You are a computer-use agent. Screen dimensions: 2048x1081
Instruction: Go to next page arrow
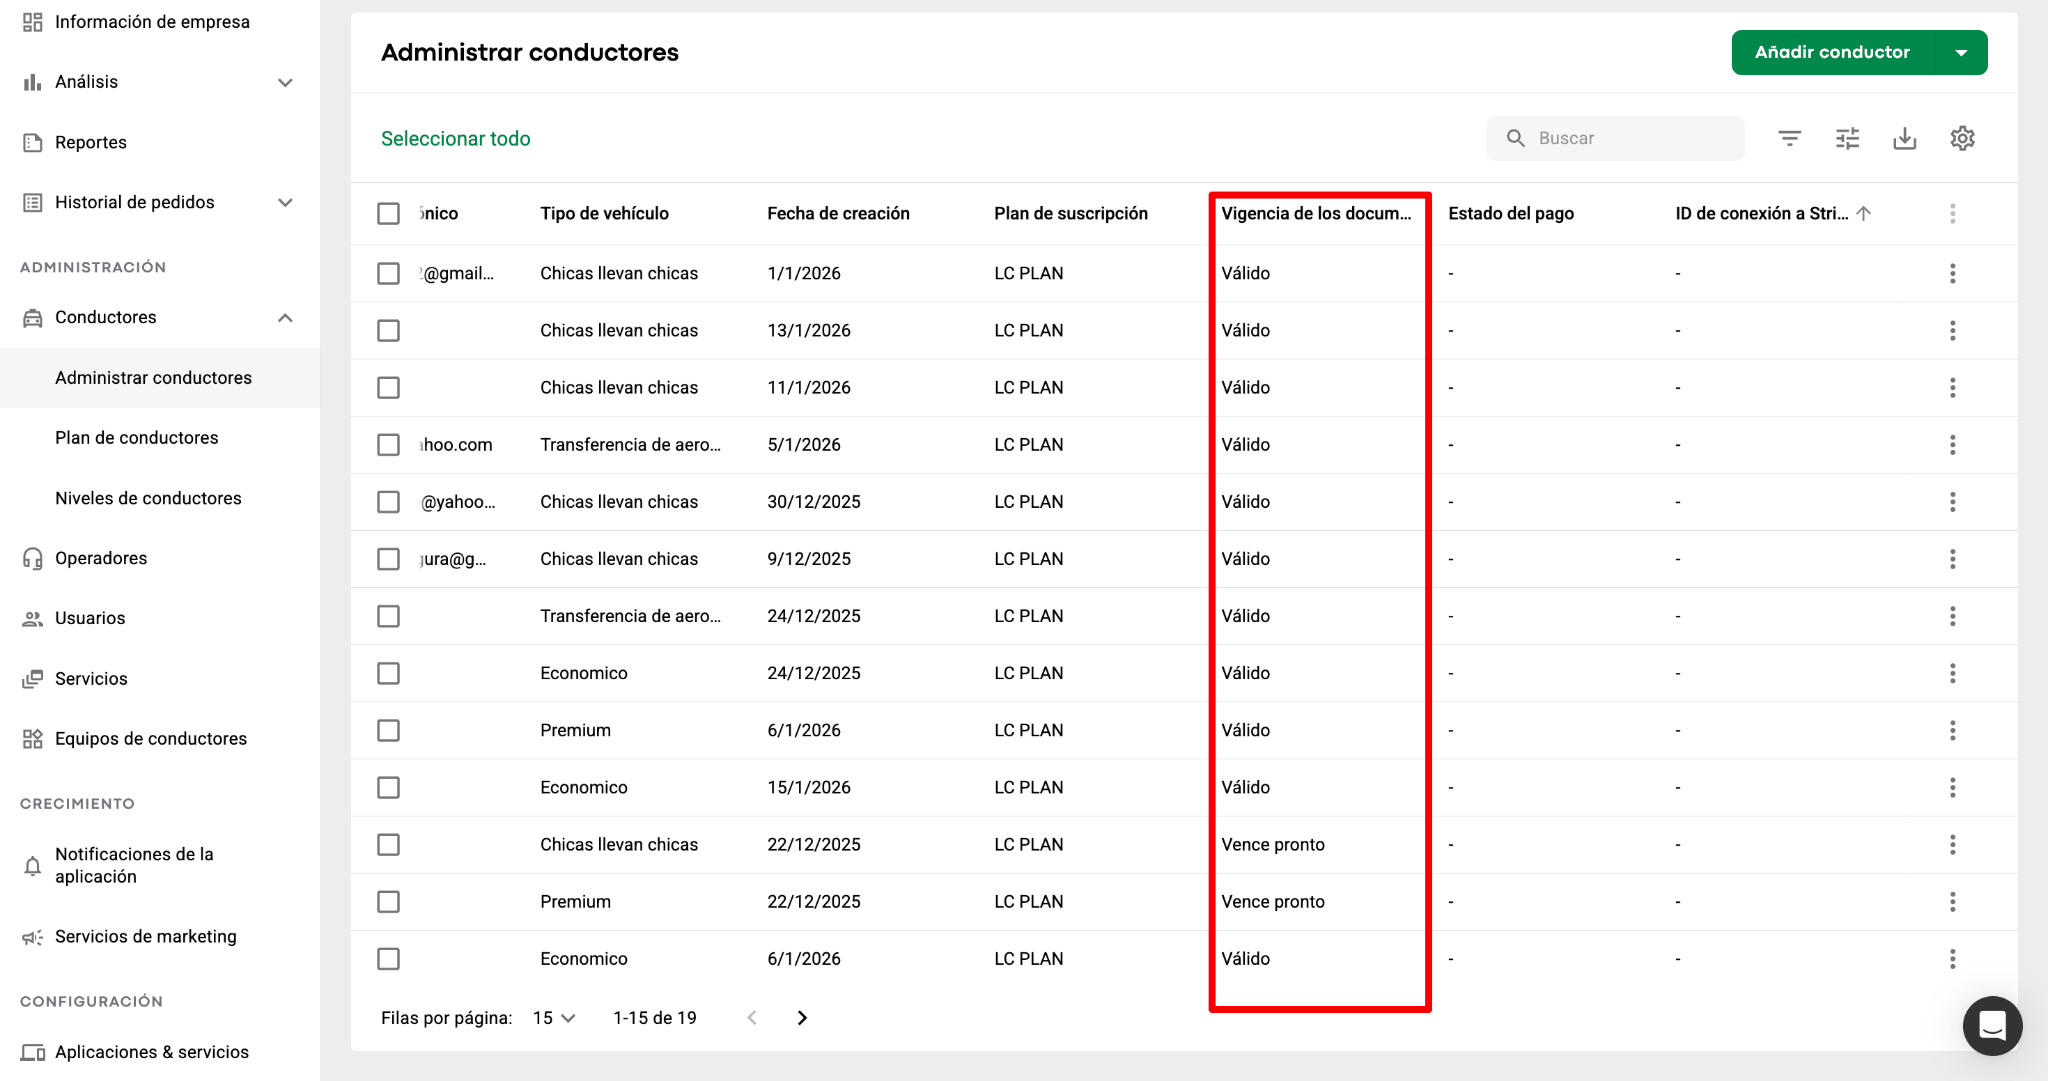802,1018
